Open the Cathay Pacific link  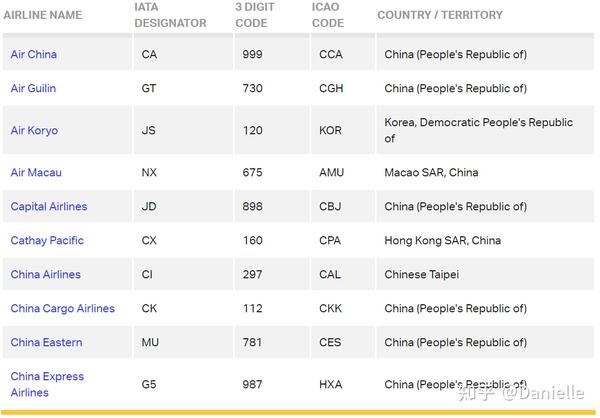(x=47, y=240)
